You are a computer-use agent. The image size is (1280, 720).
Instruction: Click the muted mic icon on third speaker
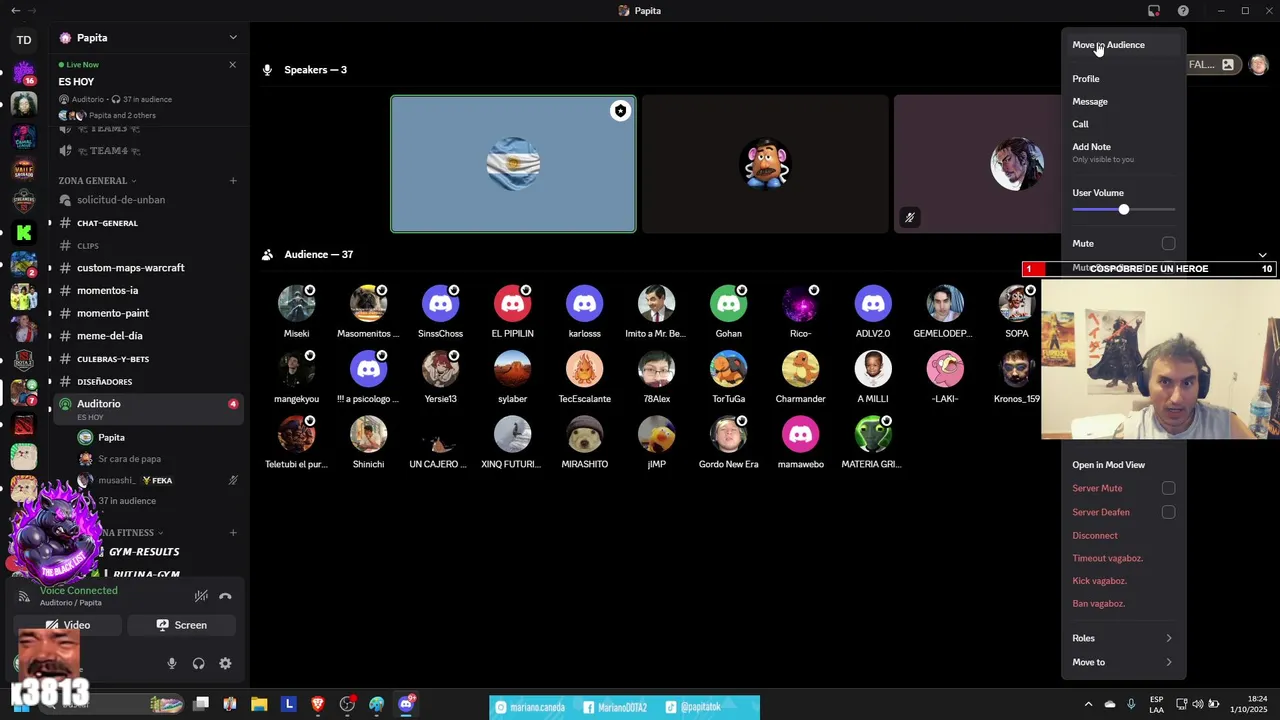[909, 217]
